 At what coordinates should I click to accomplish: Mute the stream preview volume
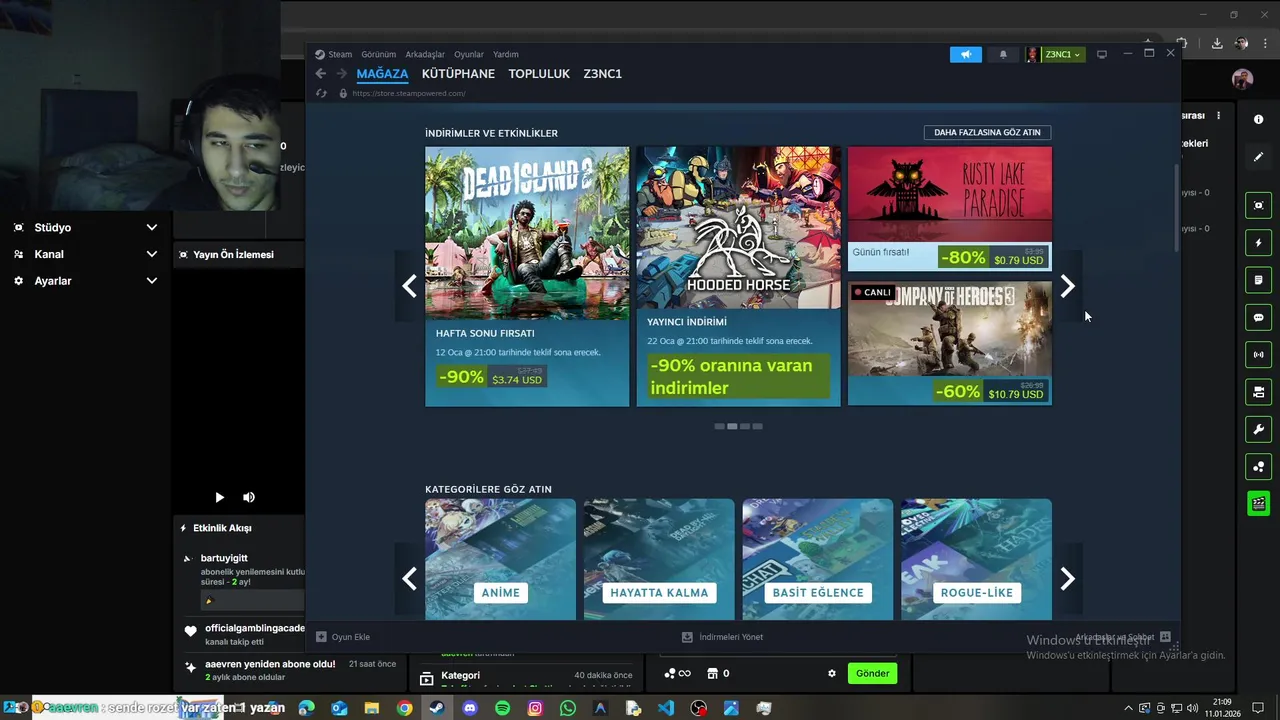click(249, 497)
